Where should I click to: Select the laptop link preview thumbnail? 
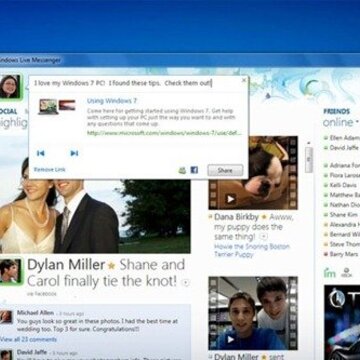pyautogui.click(x=48, y=107)
